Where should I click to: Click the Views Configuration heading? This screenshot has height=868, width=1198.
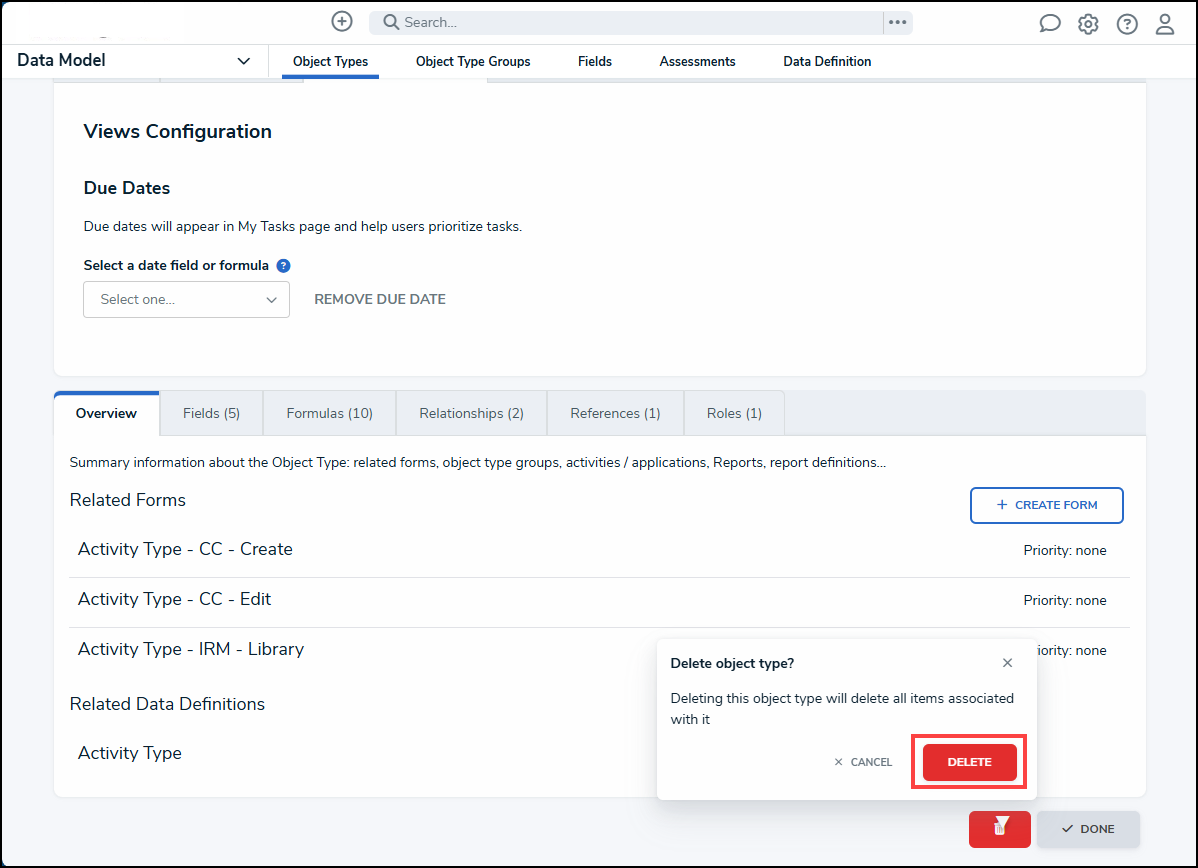[x=177, y=131]
